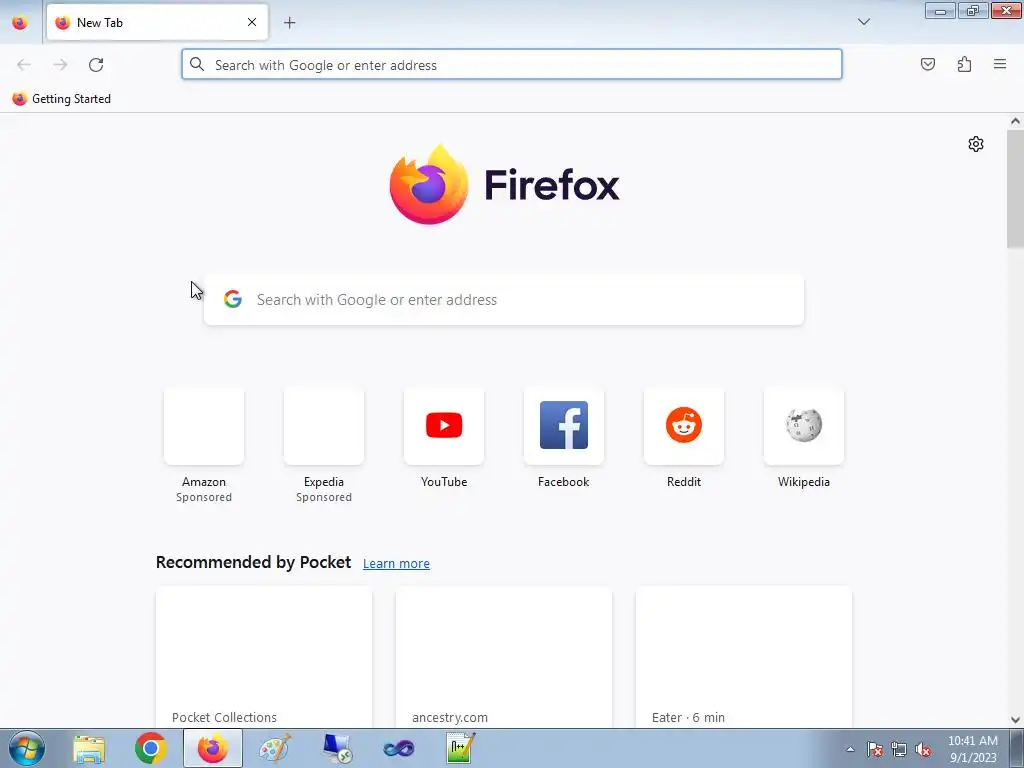Image resolution: width=1024 pixels, height=768 pixels.
Task: Open the Firefox application menu
Action: 1000,64
